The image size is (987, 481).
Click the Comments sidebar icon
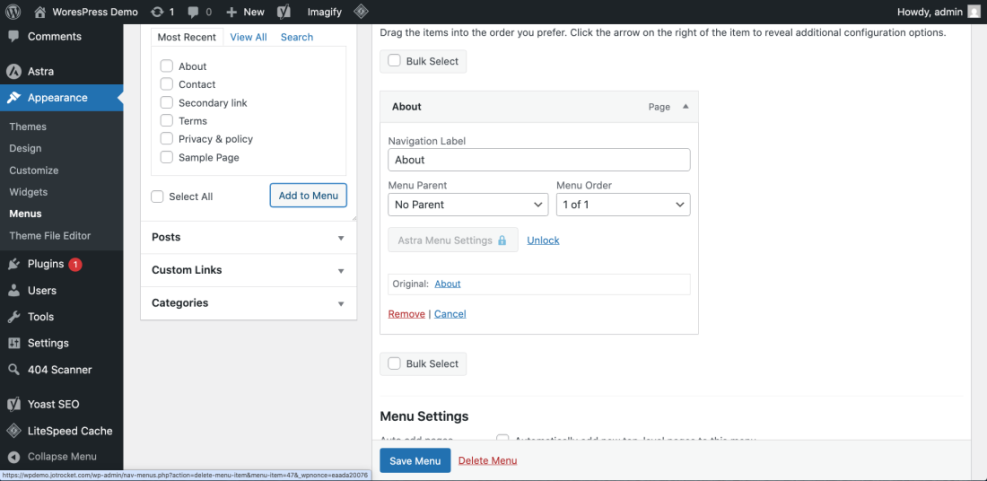tap(13, 37)
